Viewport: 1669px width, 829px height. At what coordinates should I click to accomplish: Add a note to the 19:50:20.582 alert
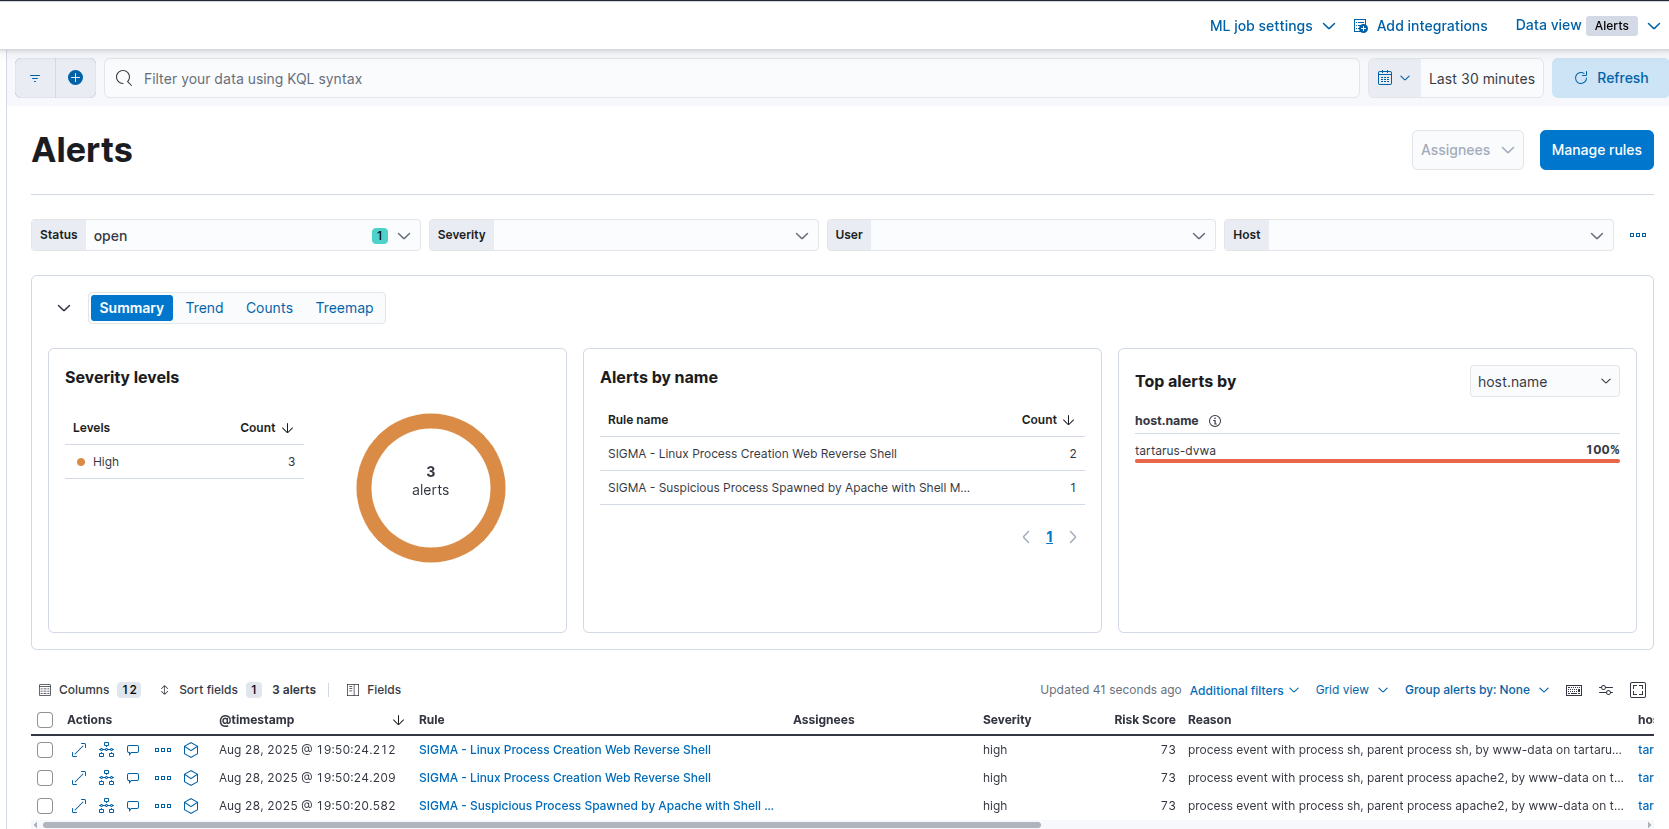click(x=133, y=806)
